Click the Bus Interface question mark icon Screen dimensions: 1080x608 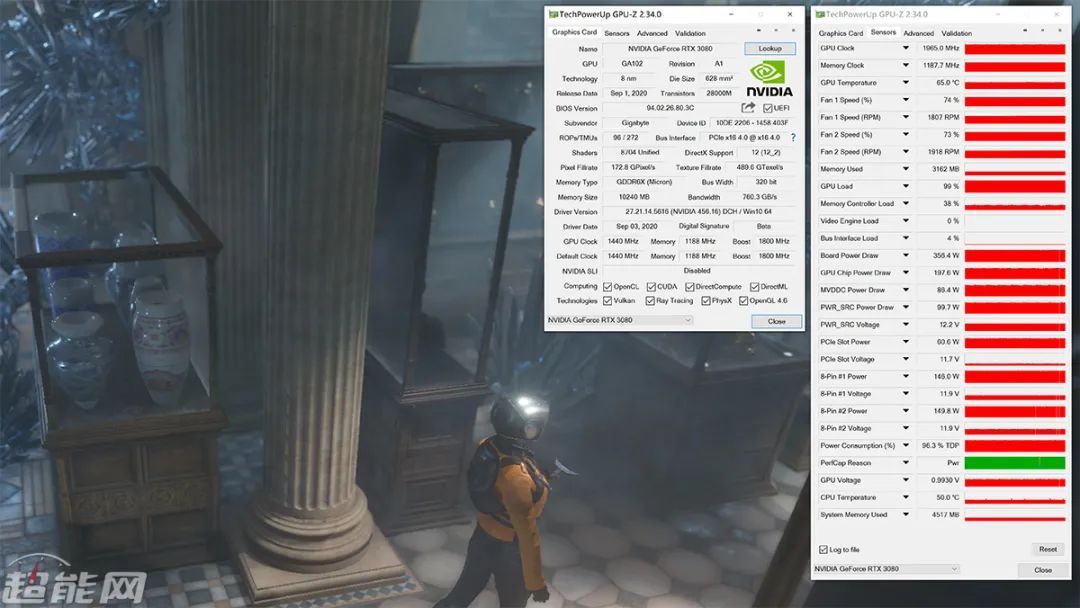[x=793, y=138]
